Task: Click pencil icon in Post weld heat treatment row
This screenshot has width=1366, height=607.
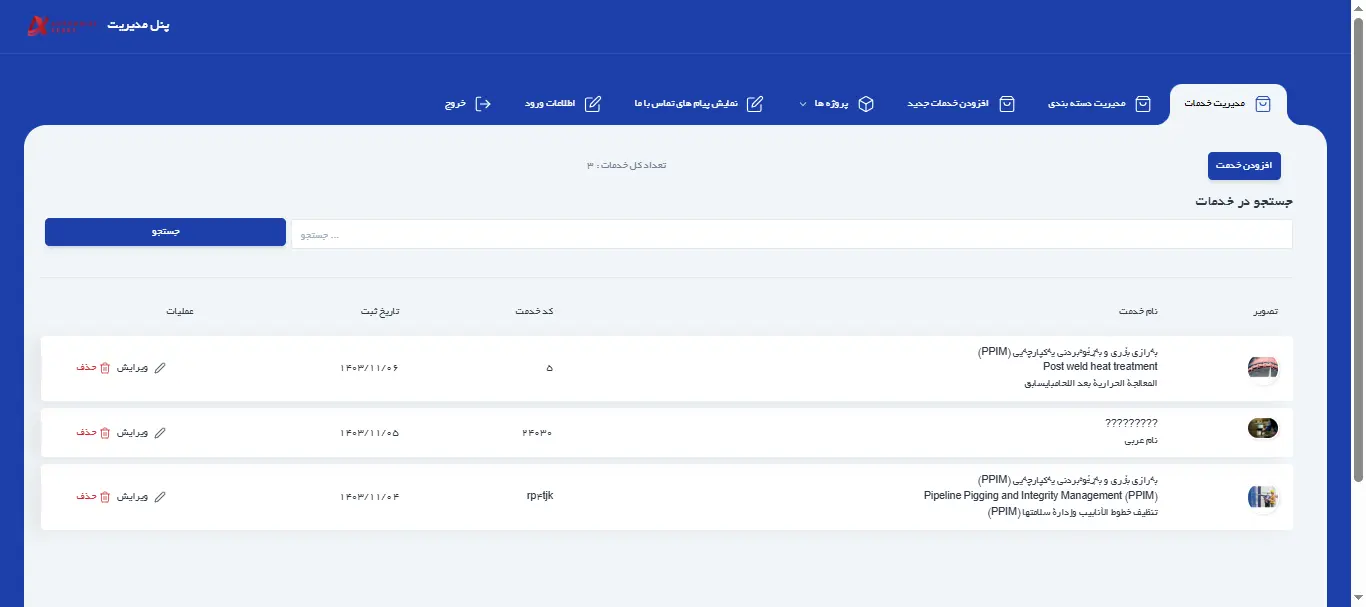Action: pos(160,368)
